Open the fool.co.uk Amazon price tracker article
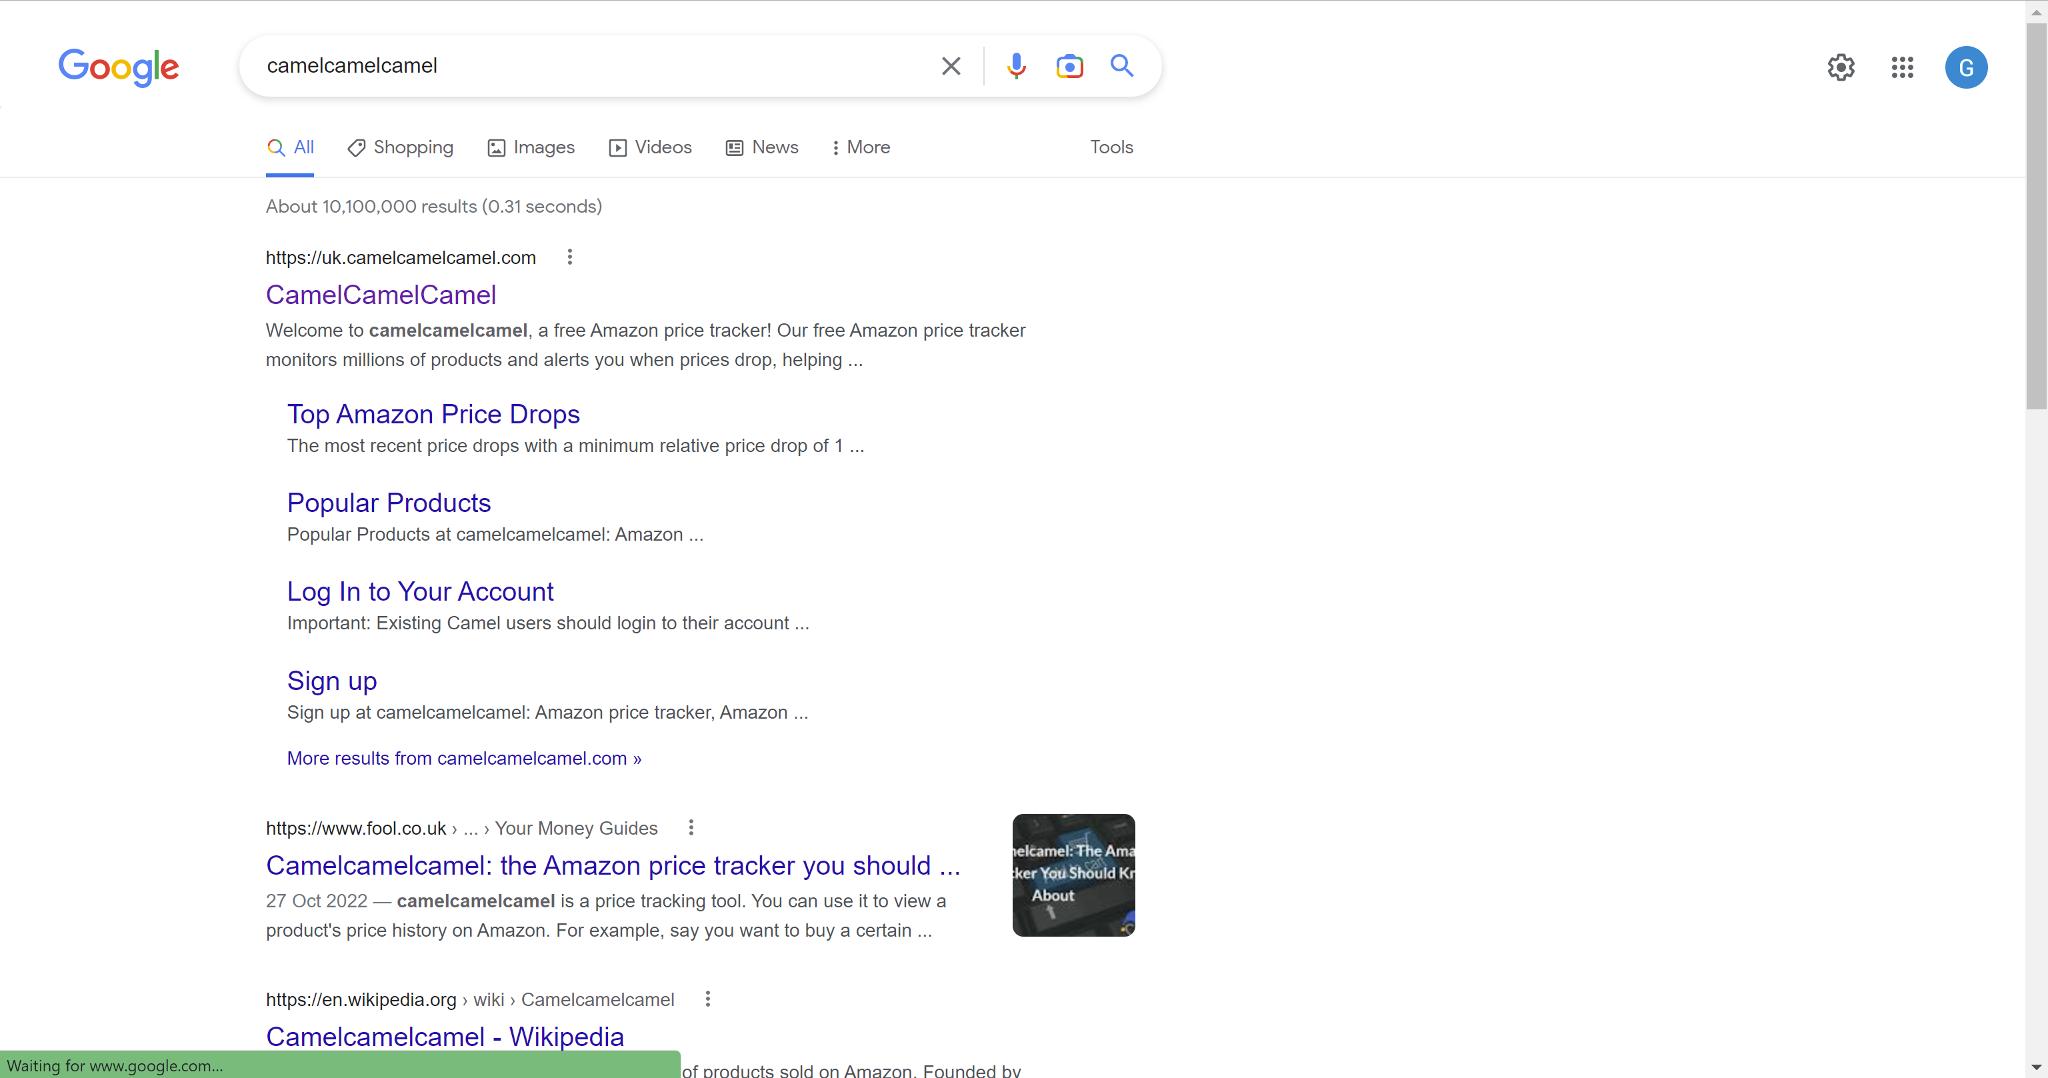This screenshot has width=2048, height=1078. point(613,866)
